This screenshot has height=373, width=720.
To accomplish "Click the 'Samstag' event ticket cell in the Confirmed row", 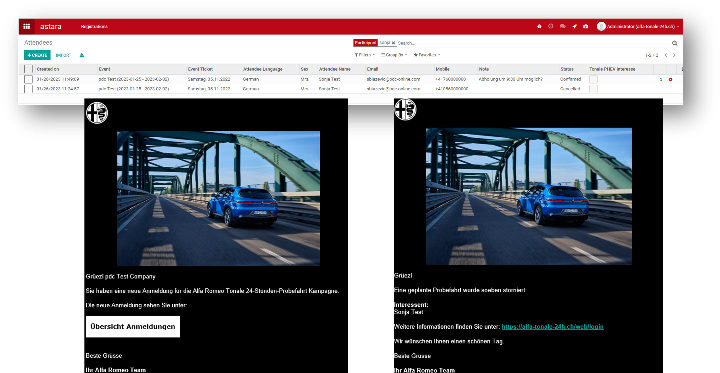I will (209, 79).
